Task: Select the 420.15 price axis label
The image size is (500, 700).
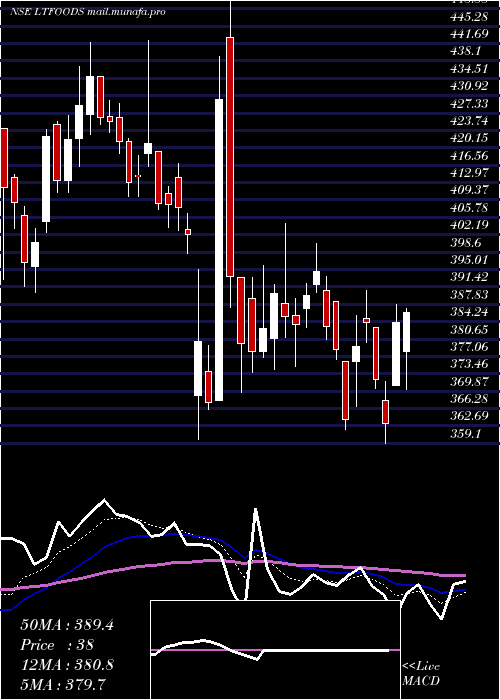Action: [x=469, y=138]
